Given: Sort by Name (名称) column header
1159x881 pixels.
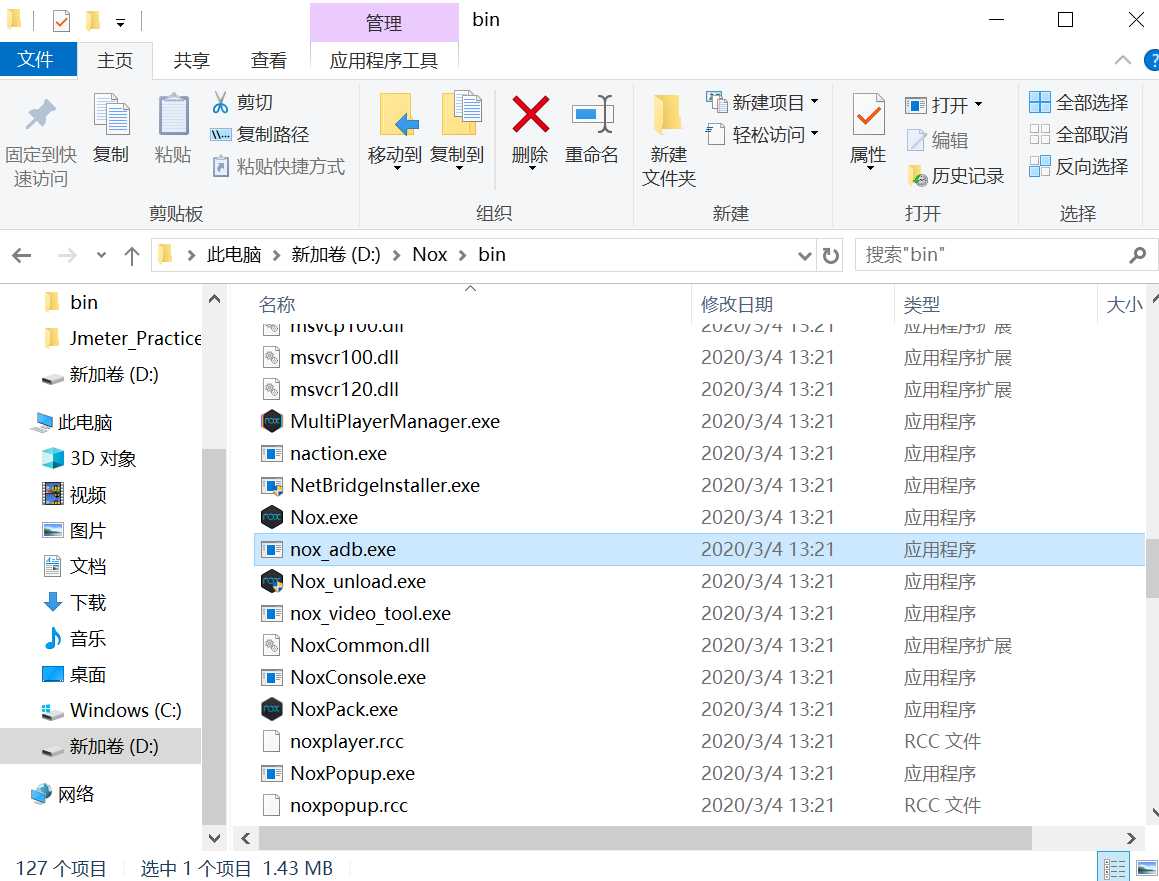Looking at the screenshot, I should pos(277,305).
